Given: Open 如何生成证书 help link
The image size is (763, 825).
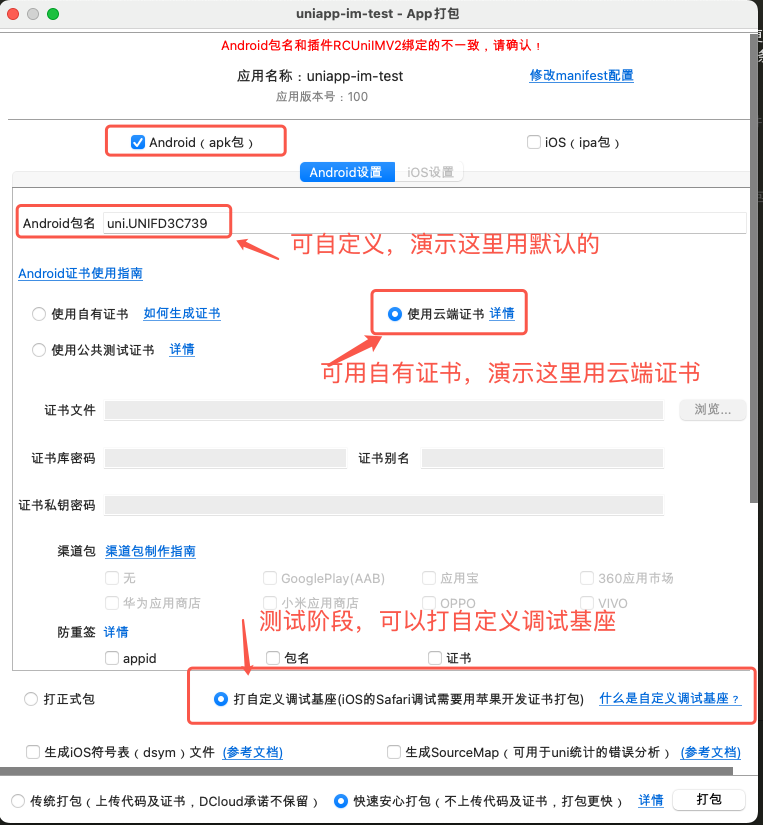Looking at the screenshot, I should pos(181,314).
